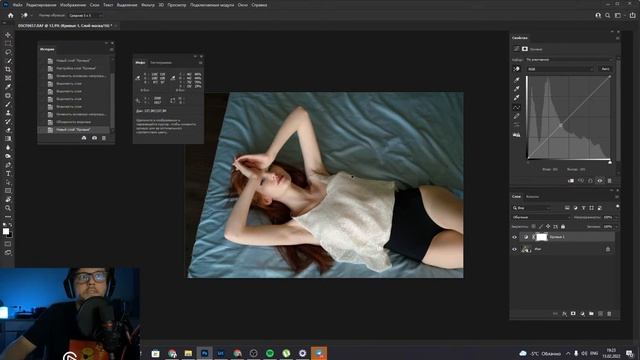Hide the Curves 1 layer eye
Screen dimensions: 640x360
(514, 237)
